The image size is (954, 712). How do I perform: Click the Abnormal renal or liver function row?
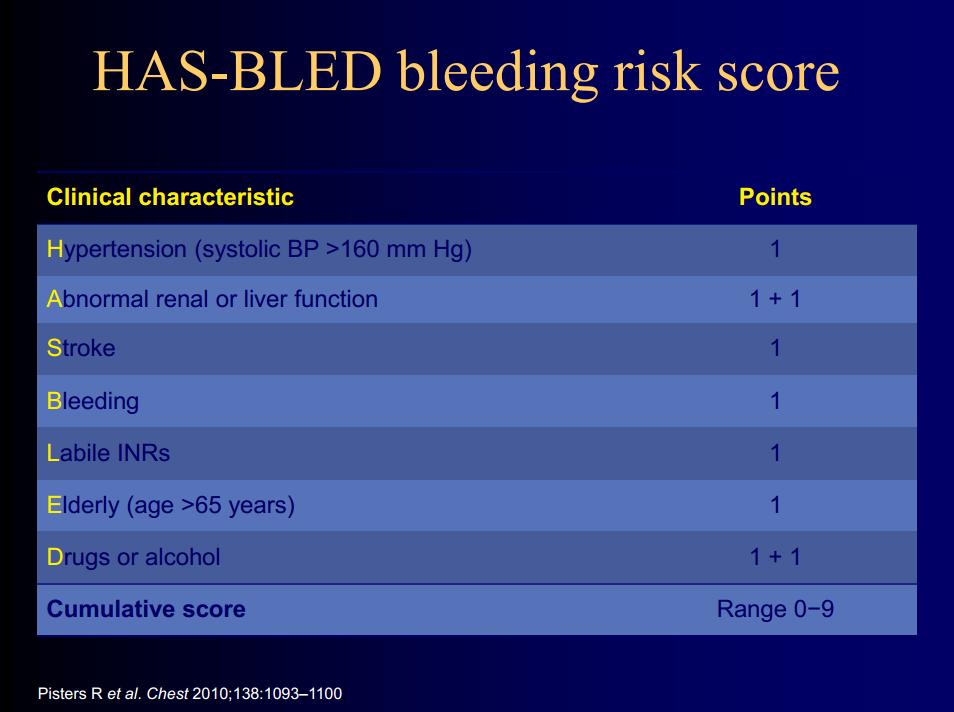(x=477, y=299)
